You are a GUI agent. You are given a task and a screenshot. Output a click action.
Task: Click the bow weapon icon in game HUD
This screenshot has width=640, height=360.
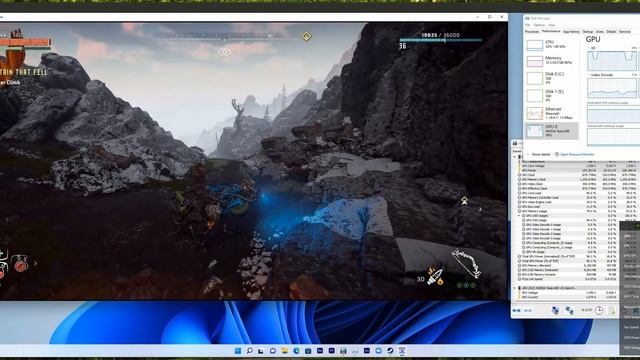point(466,264)
